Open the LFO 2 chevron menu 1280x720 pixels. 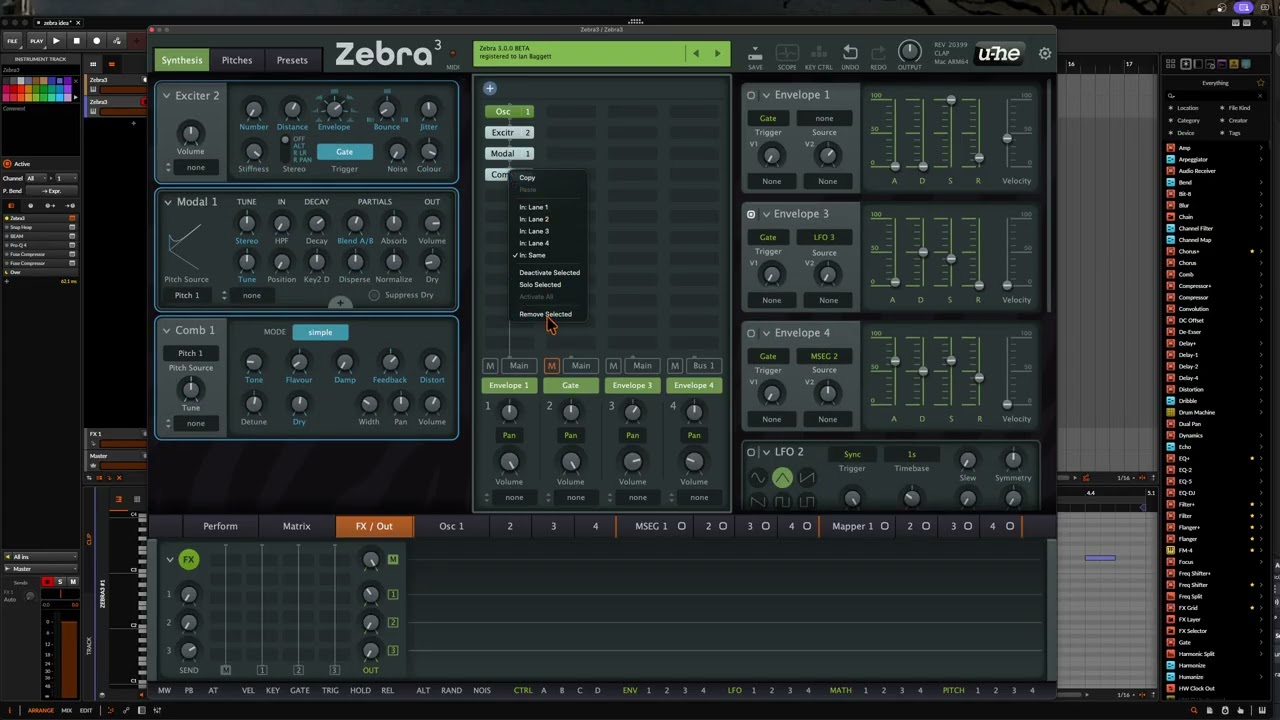pyautogui.click(x=766, y=452)
